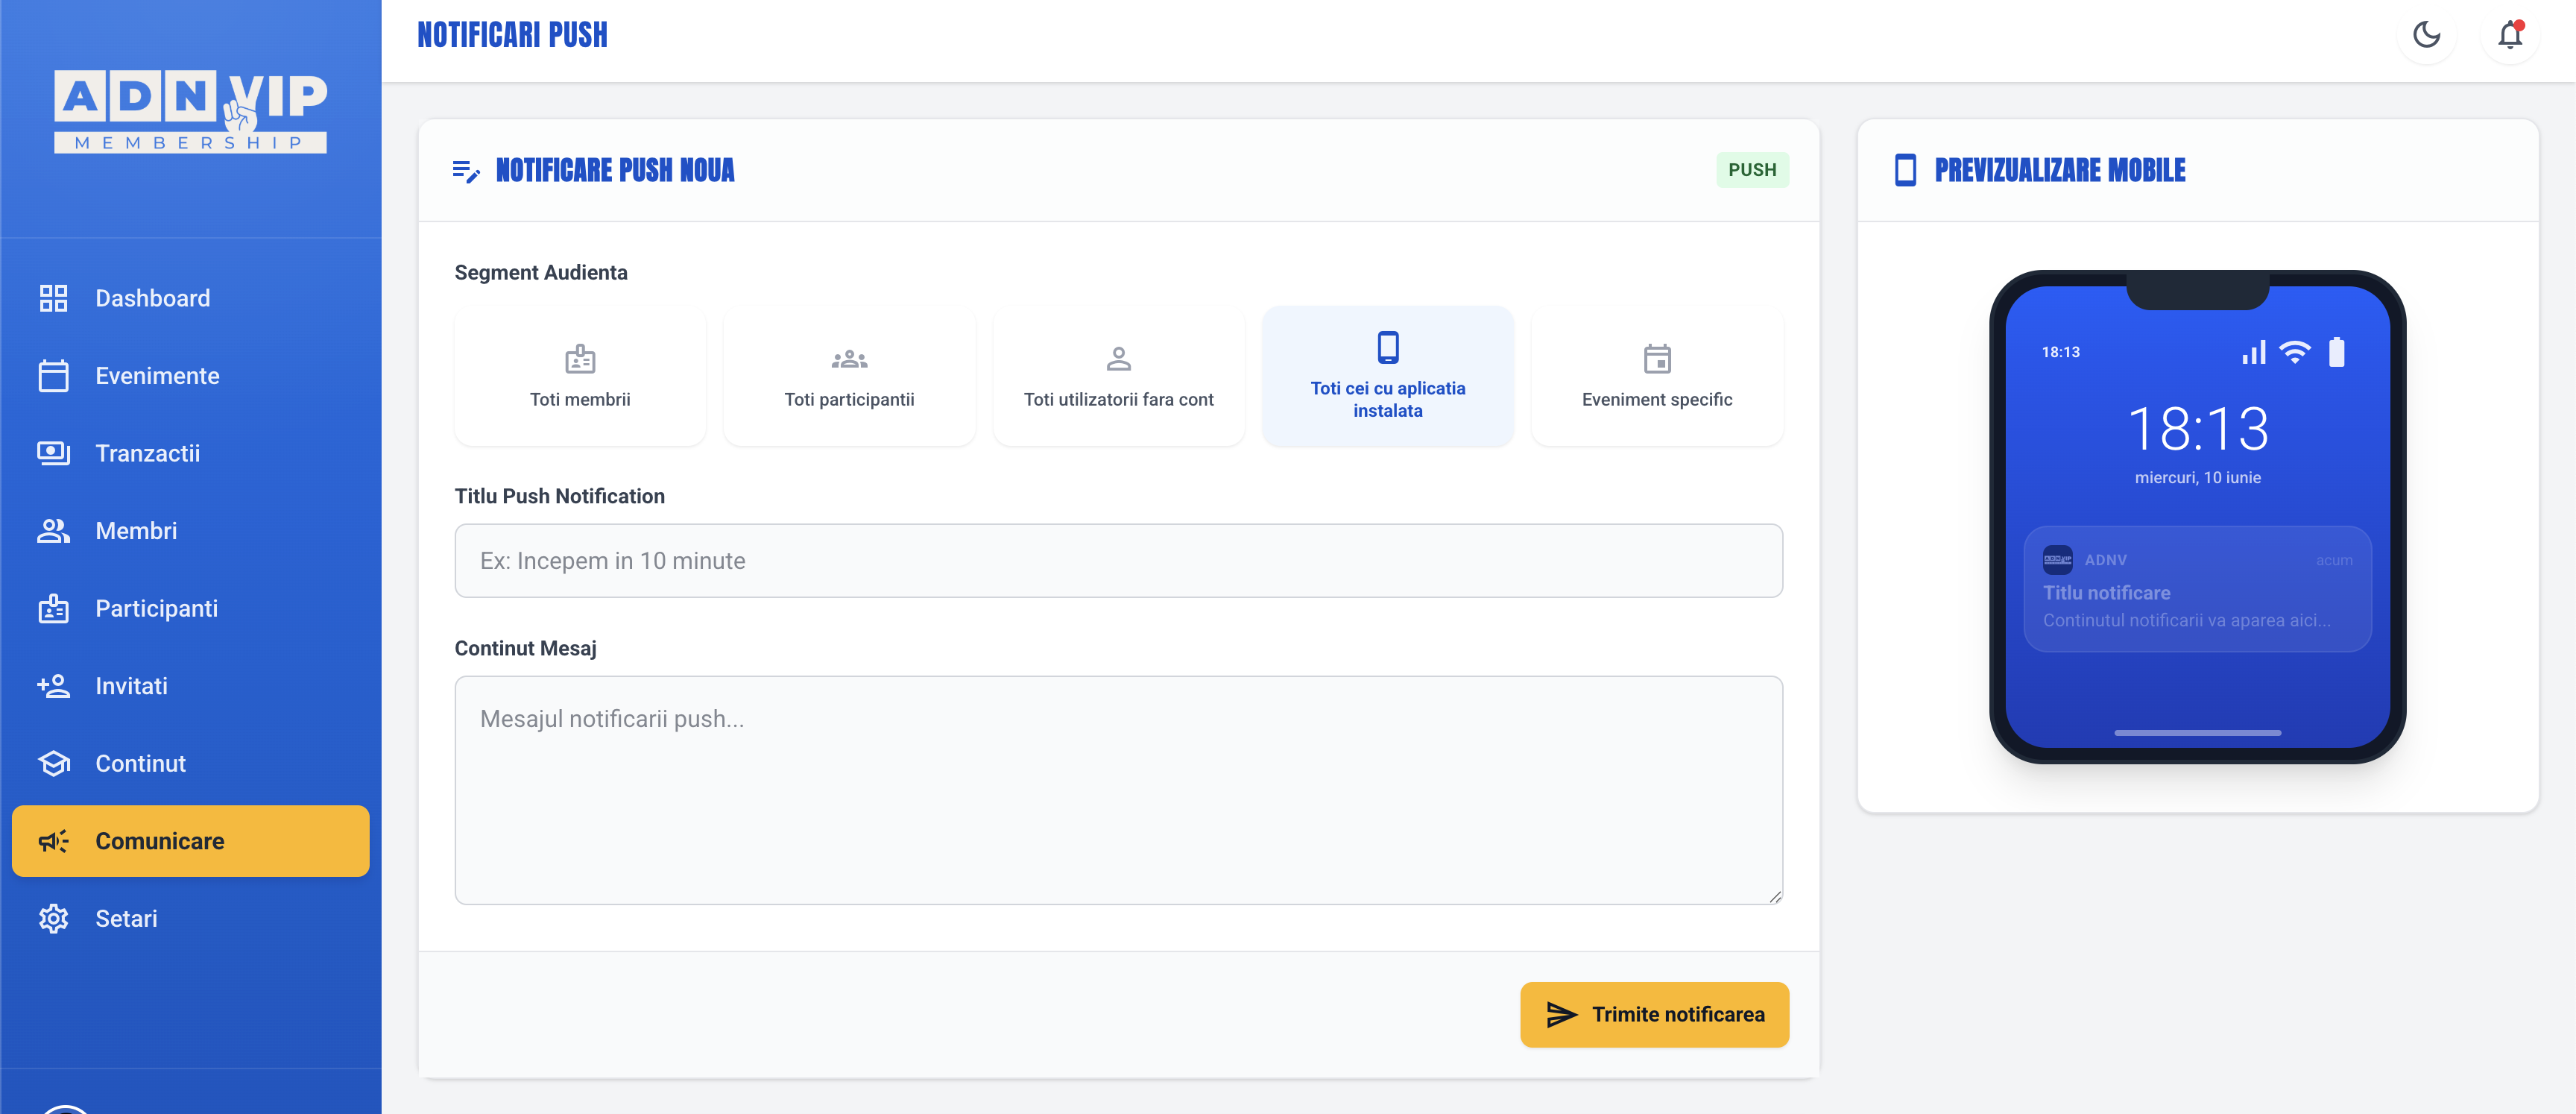
Task: Open notifications bell in top bar
Action: [x=2510, y=35]
